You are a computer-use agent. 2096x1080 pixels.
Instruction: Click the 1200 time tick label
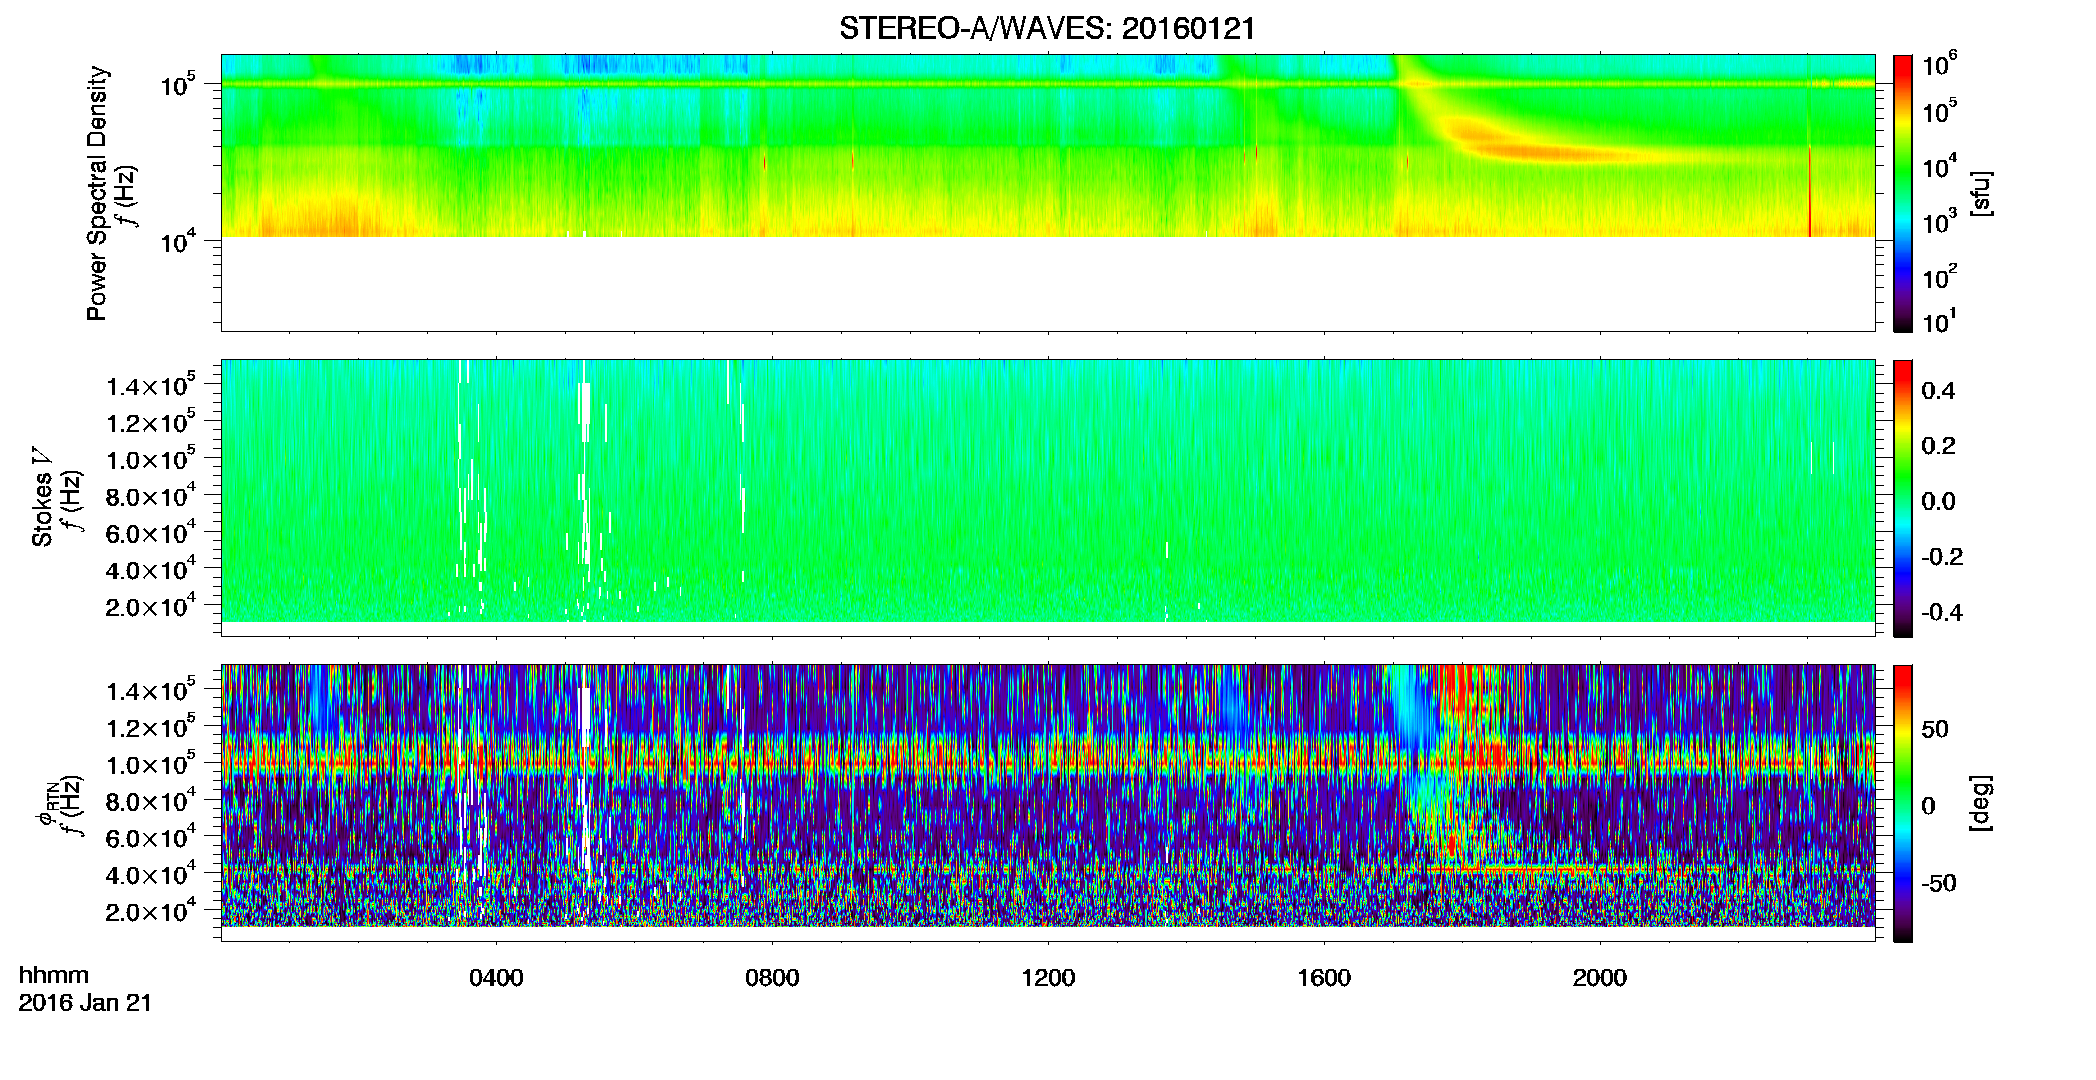coord(1048,978)
